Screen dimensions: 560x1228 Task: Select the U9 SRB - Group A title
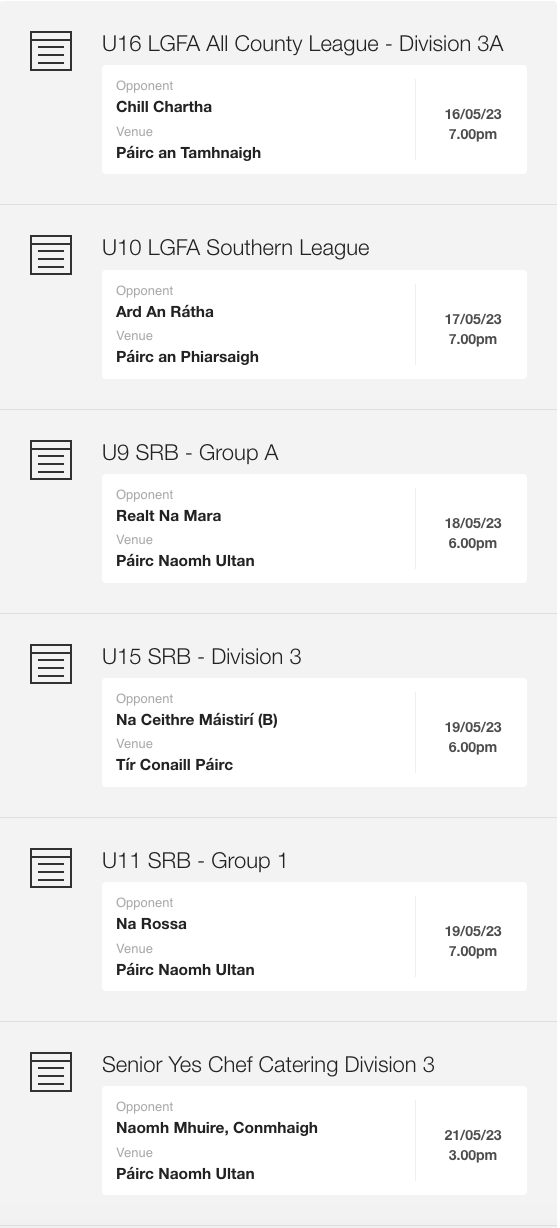click(190, 453)
